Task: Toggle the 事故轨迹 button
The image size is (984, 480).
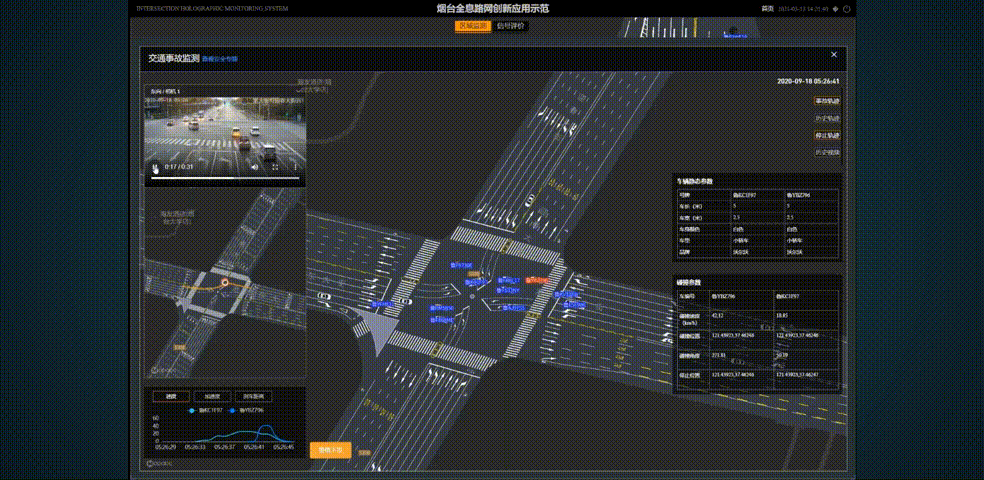Action: pyautogui.click(x=827, y=101)
